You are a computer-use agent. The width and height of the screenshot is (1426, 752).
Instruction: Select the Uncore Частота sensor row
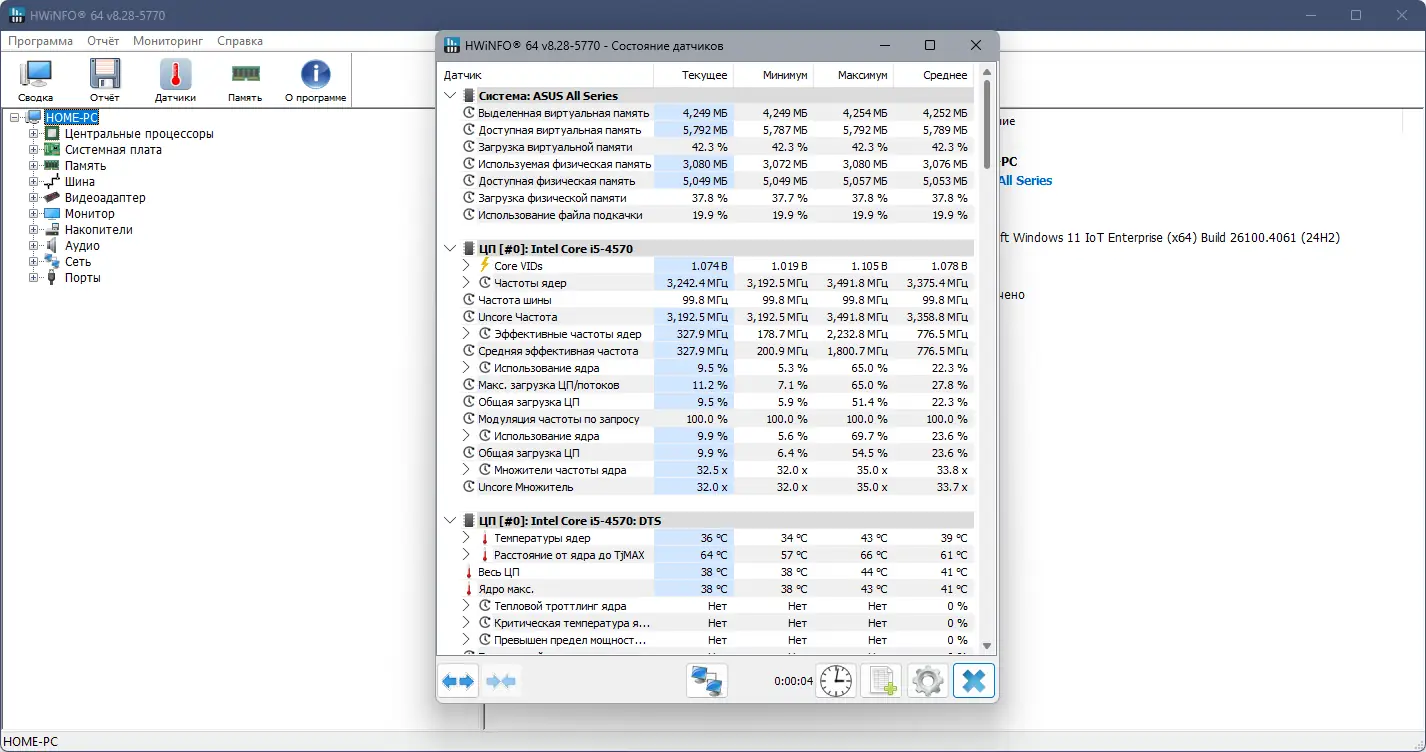pos(706,317)
